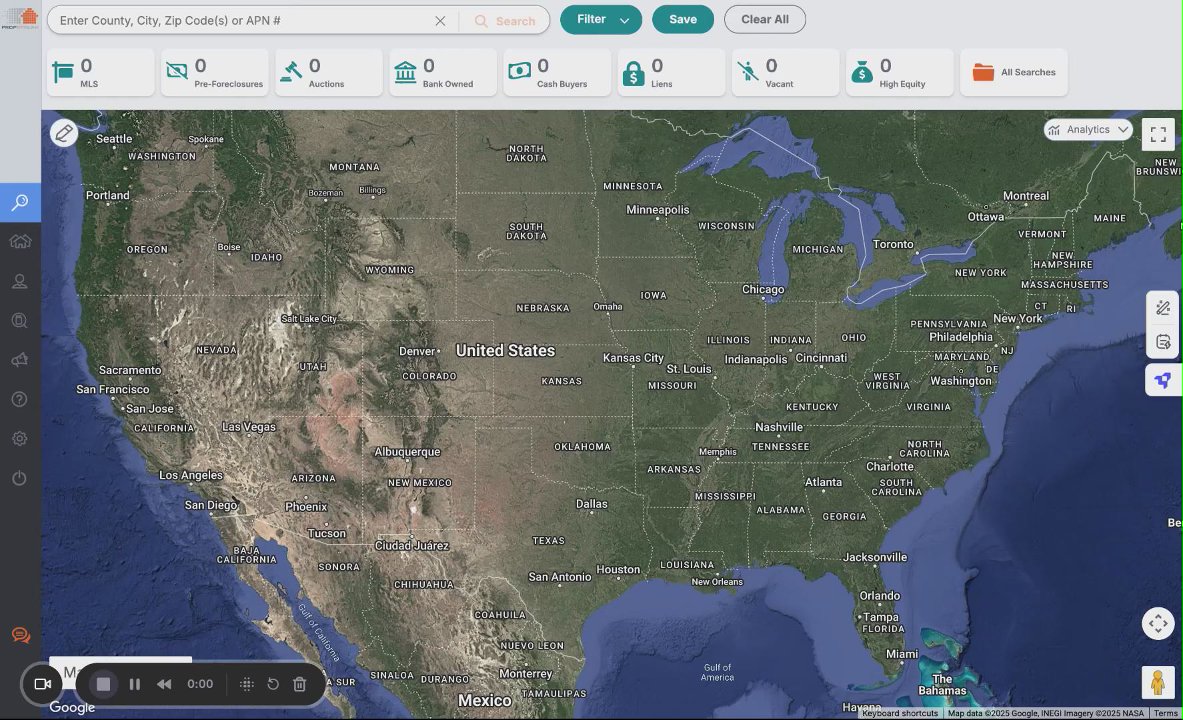Image resolution: width=1183 pixels, height=720 pixels.
Task: Stop the screen recording
Action: pos(103,684)
